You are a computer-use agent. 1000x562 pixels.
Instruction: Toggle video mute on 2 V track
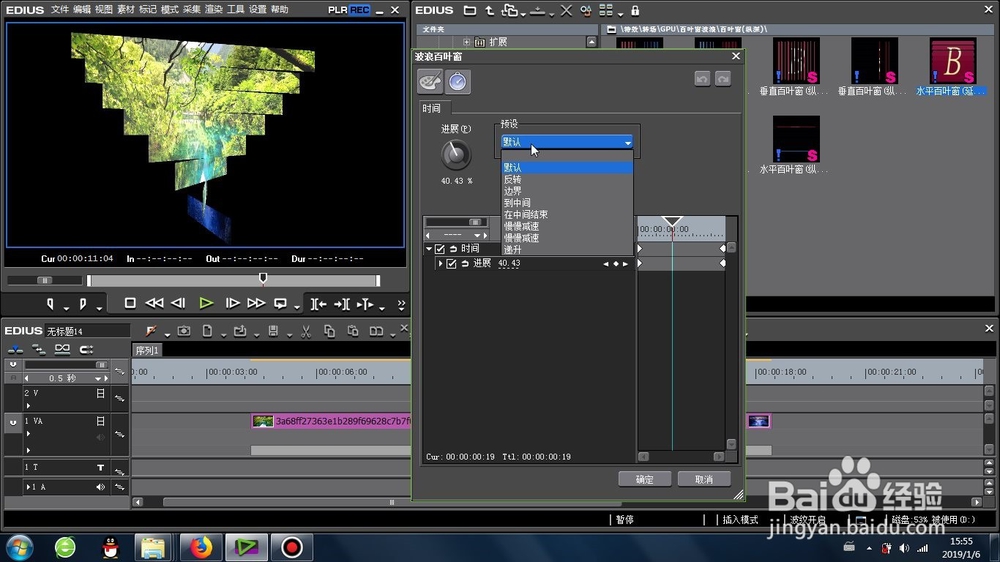(x=100, y=394)
